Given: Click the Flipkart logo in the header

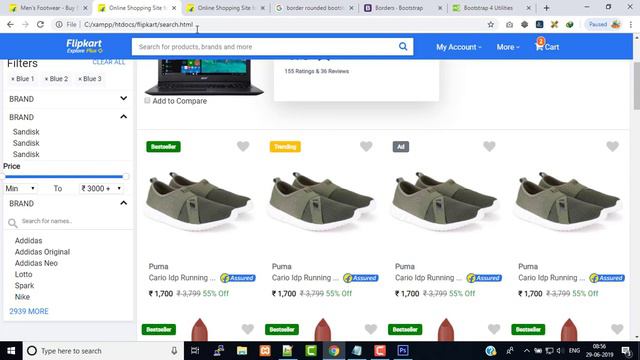Looking at the screenshot, I should (x=84, y=46).
